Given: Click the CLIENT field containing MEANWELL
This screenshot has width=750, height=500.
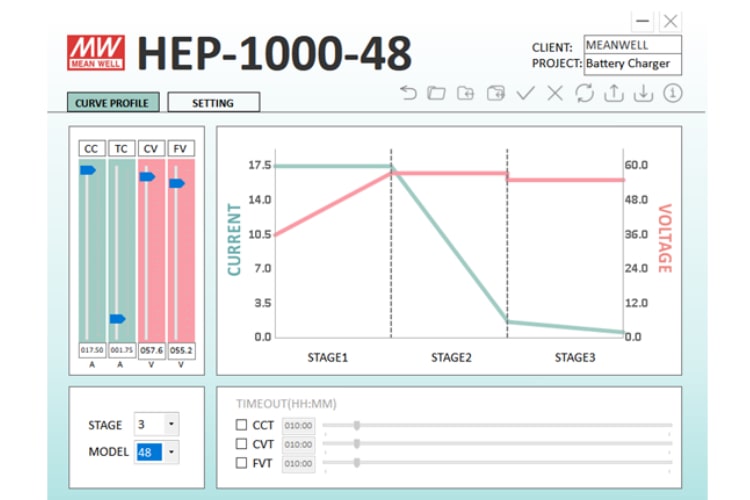Looking at the screenshot, I should (x=632, y=45).
